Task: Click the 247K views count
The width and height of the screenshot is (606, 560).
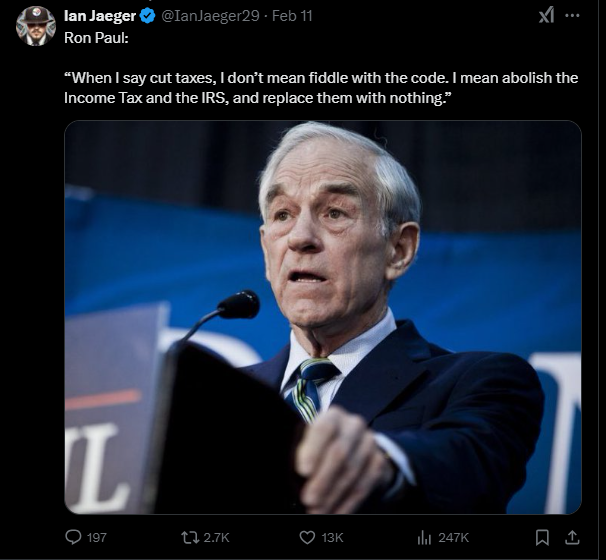Action: coord(451,538)
